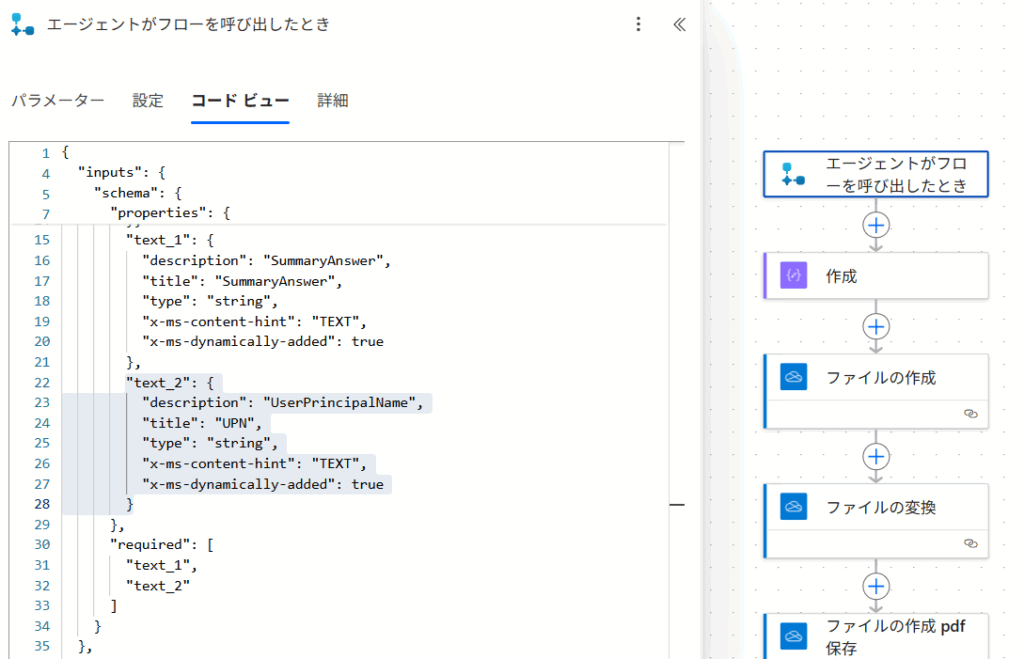Open the three-dot more options menu

[639, 25]
